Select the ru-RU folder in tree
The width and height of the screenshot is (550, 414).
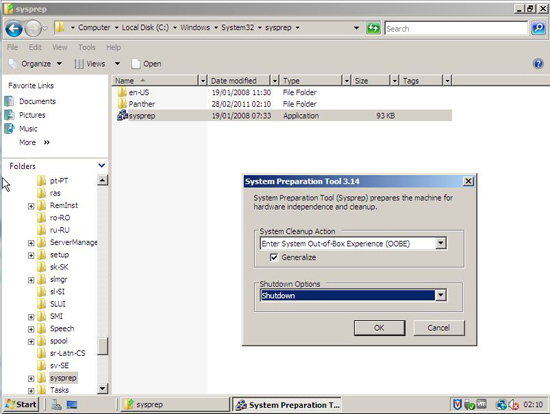tap(60, 230)
